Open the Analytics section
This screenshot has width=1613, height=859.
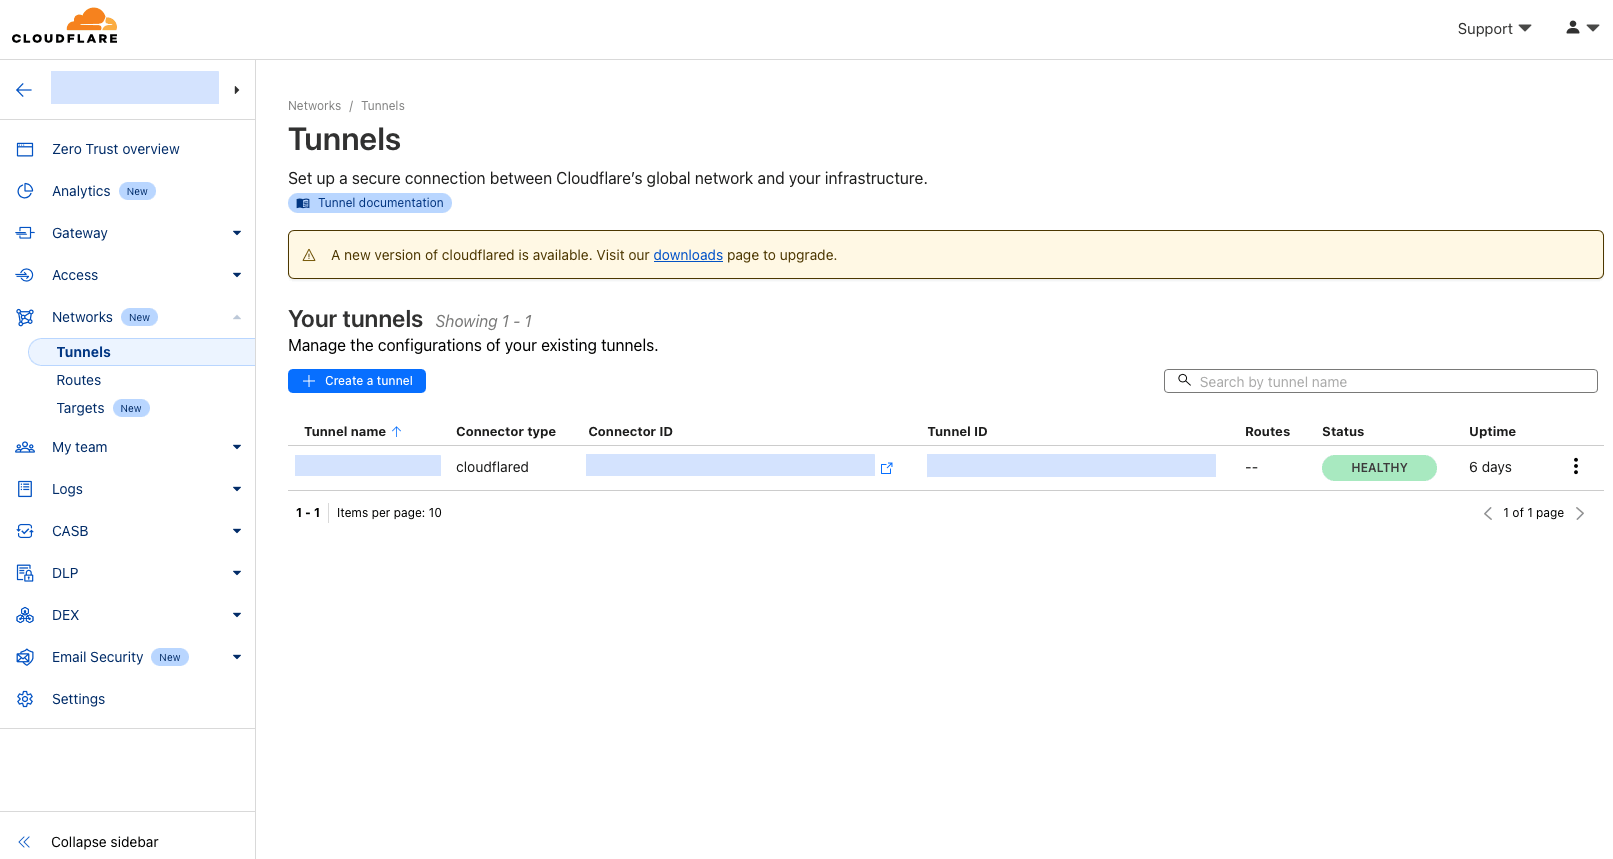tap(81, 191)
